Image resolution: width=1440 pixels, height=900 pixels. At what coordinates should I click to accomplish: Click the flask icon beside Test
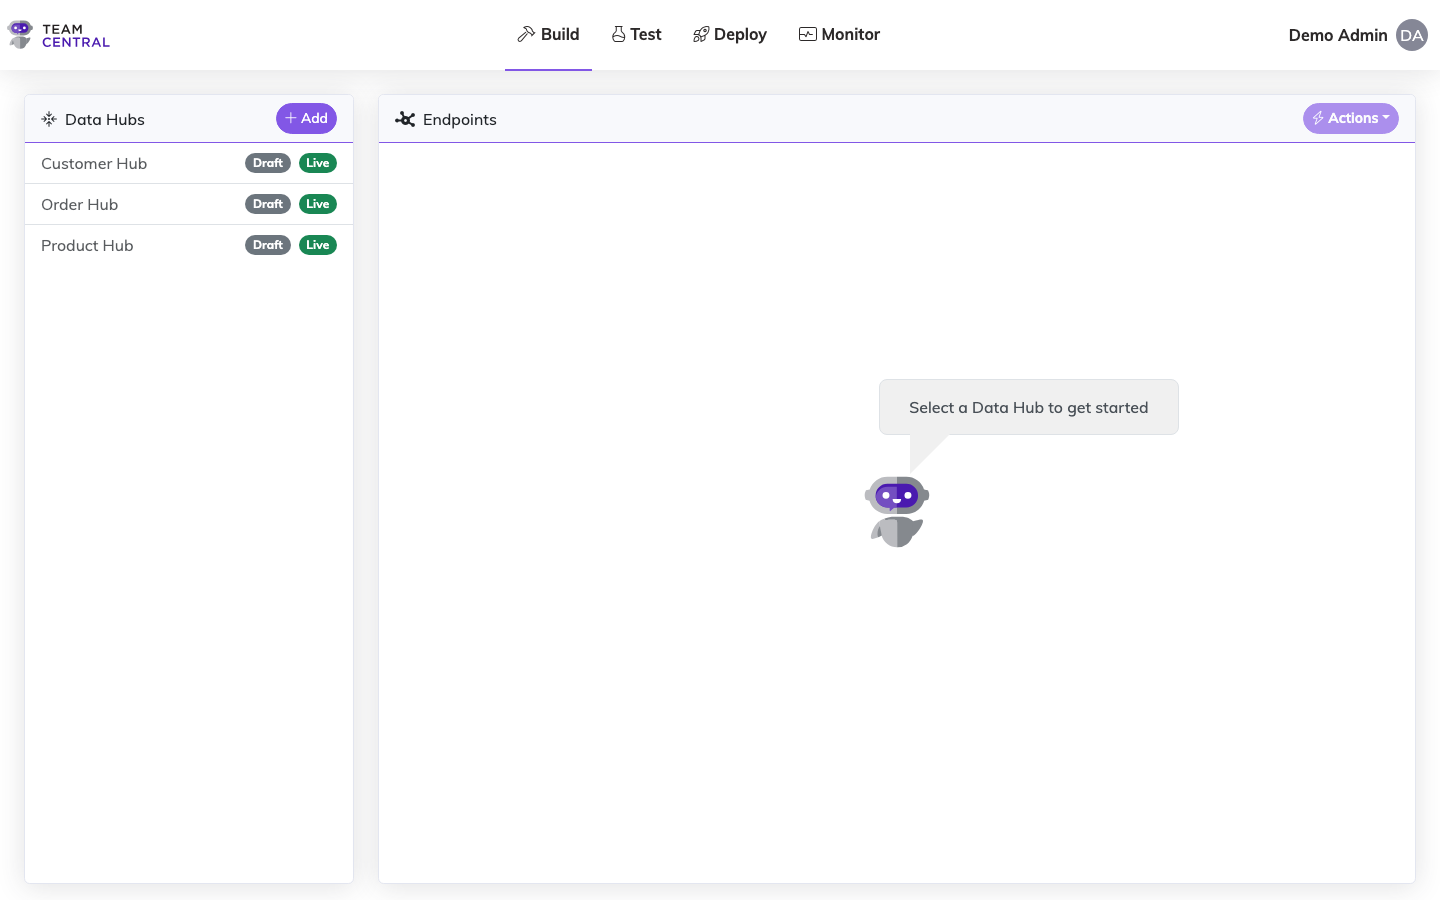[618, 33]
